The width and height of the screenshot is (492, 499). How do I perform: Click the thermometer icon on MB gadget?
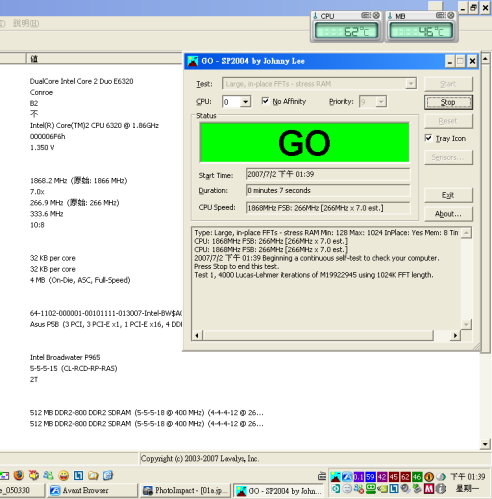(390, 16)
